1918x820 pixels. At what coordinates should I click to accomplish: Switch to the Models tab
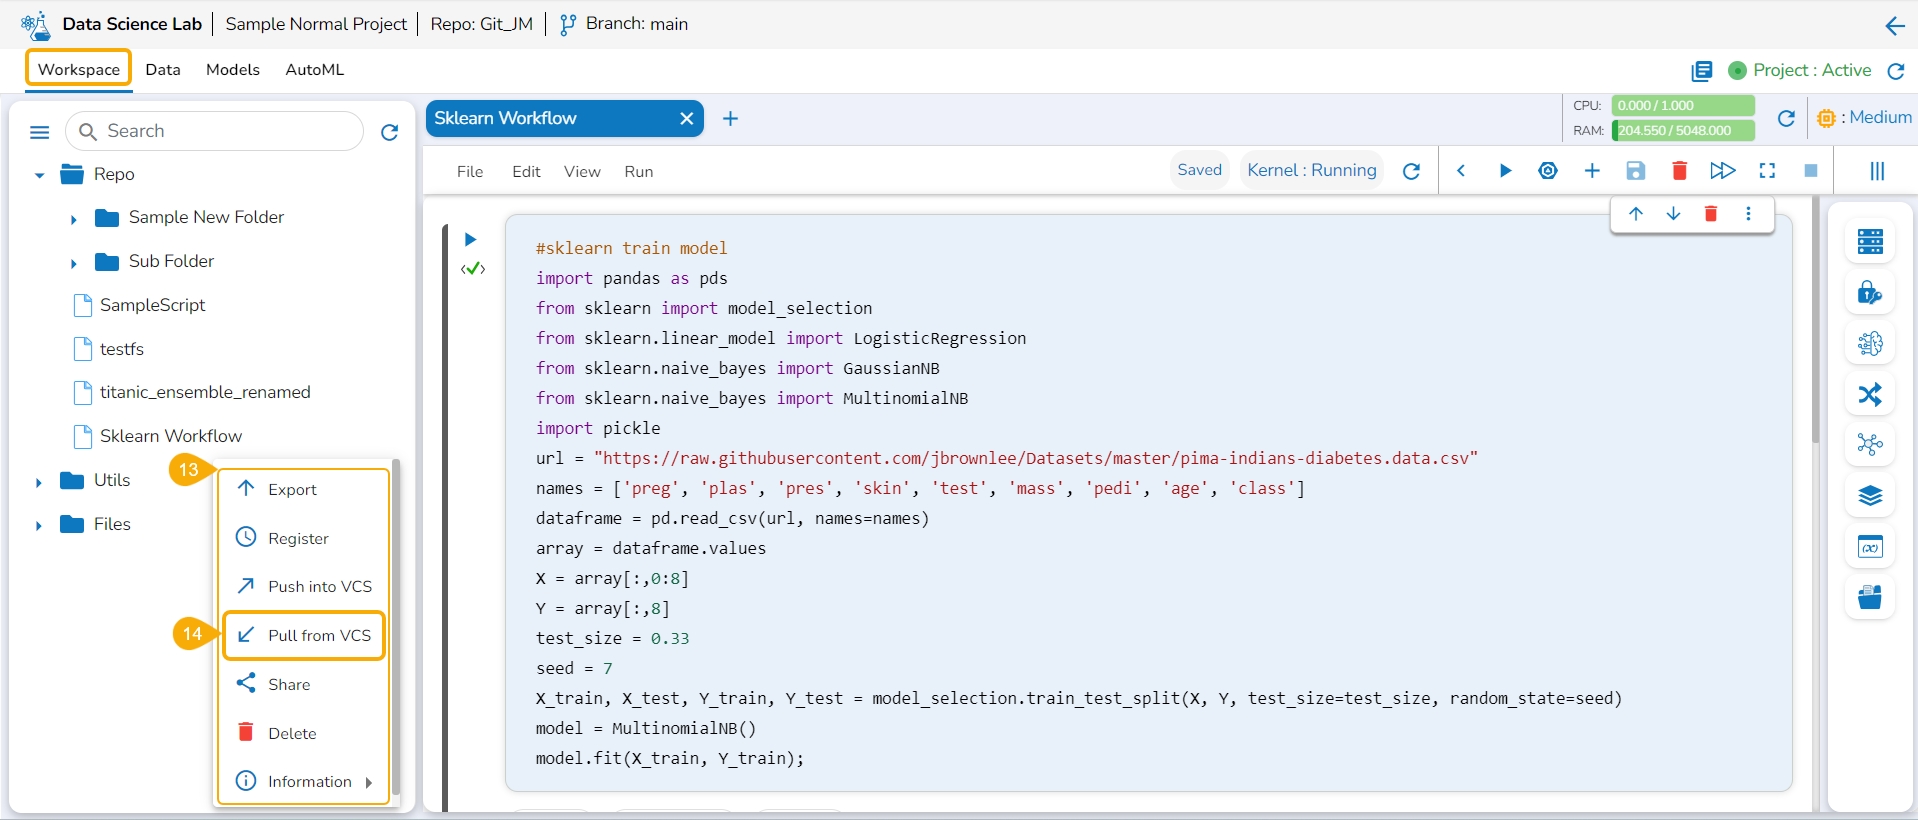coord(232,70)
